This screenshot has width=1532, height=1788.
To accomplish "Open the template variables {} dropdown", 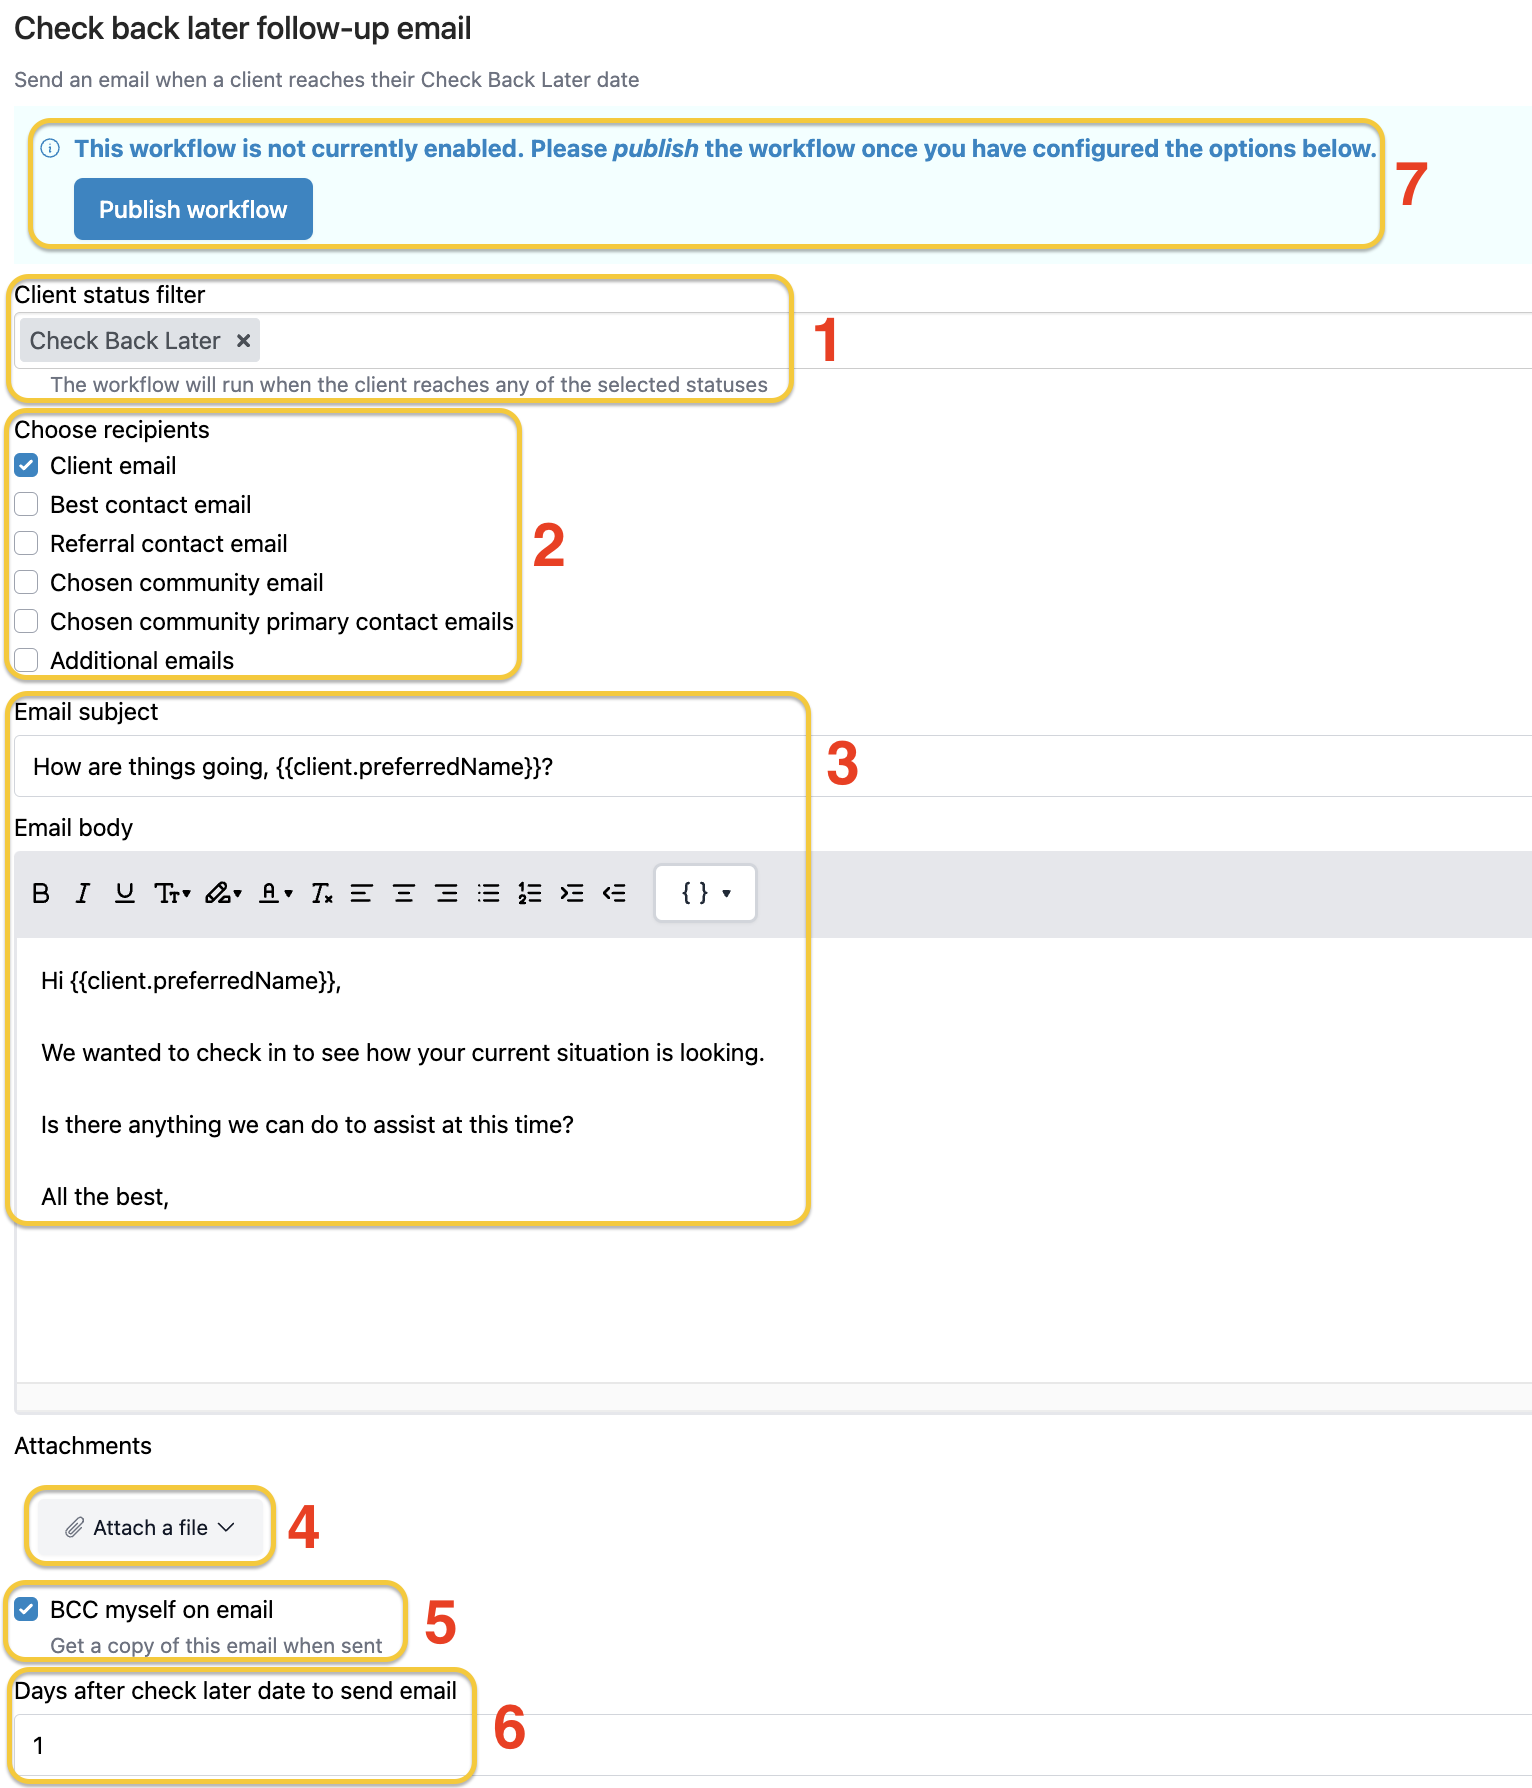I will pyautogui.click(x=705, y=893).
